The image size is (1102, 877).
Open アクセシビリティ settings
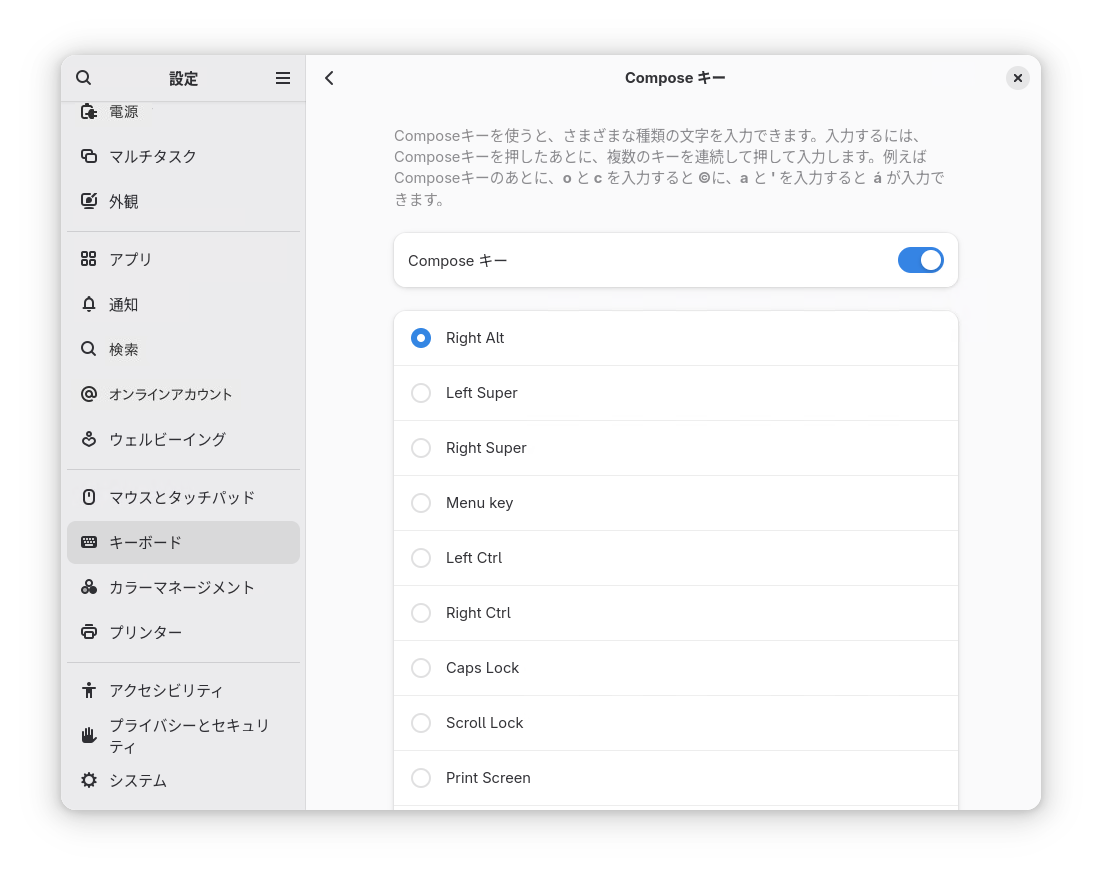[x=91, y=690]
